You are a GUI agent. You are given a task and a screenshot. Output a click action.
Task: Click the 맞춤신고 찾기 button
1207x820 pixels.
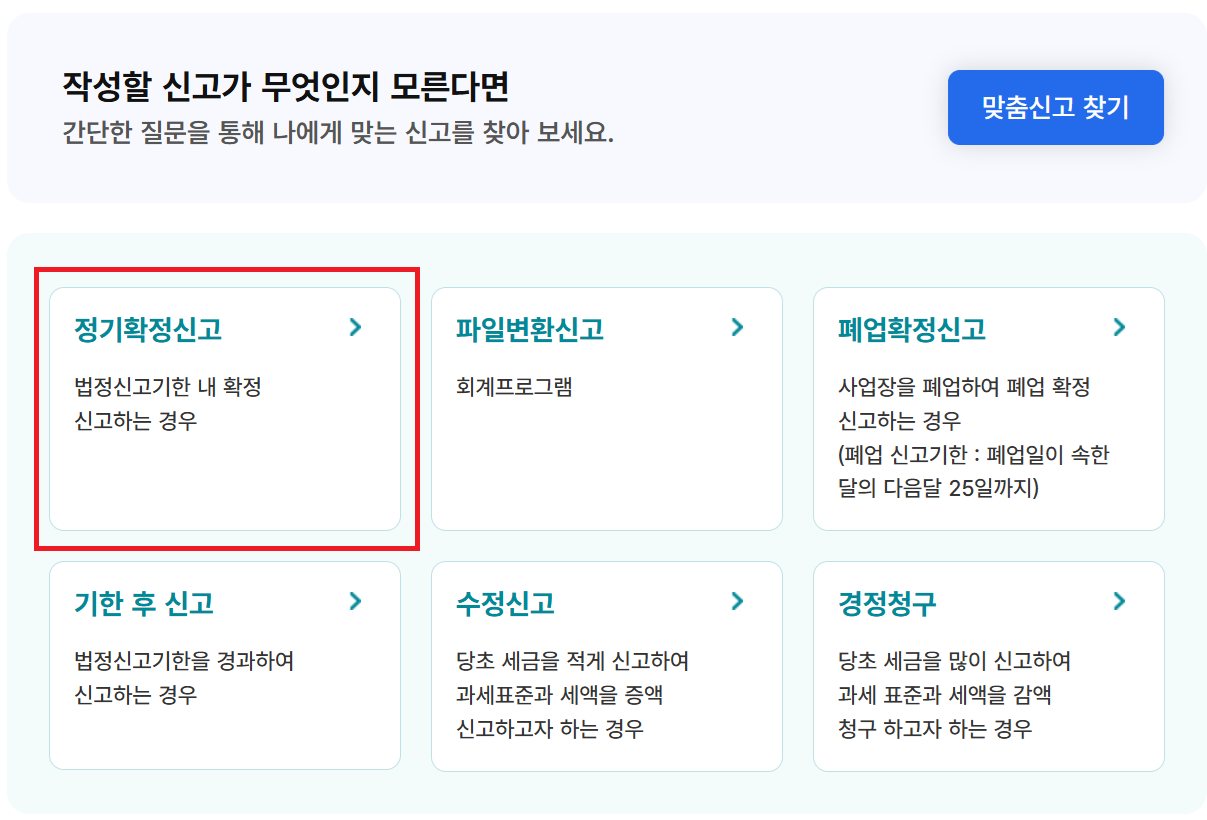coord(1055,109)
